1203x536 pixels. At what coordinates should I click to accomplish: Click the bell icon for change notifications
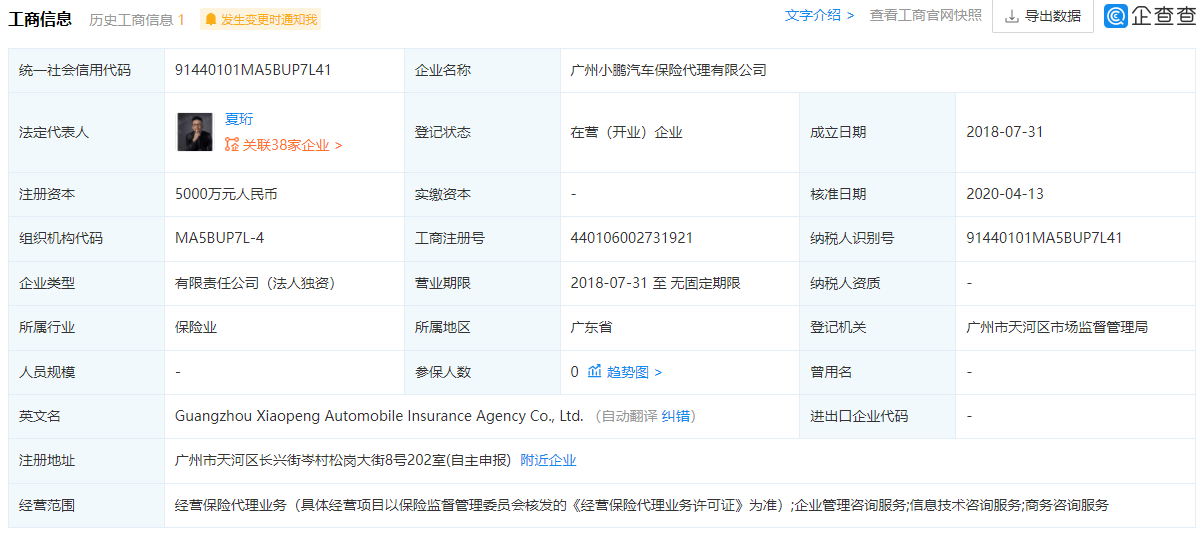(x=210, y=19)
